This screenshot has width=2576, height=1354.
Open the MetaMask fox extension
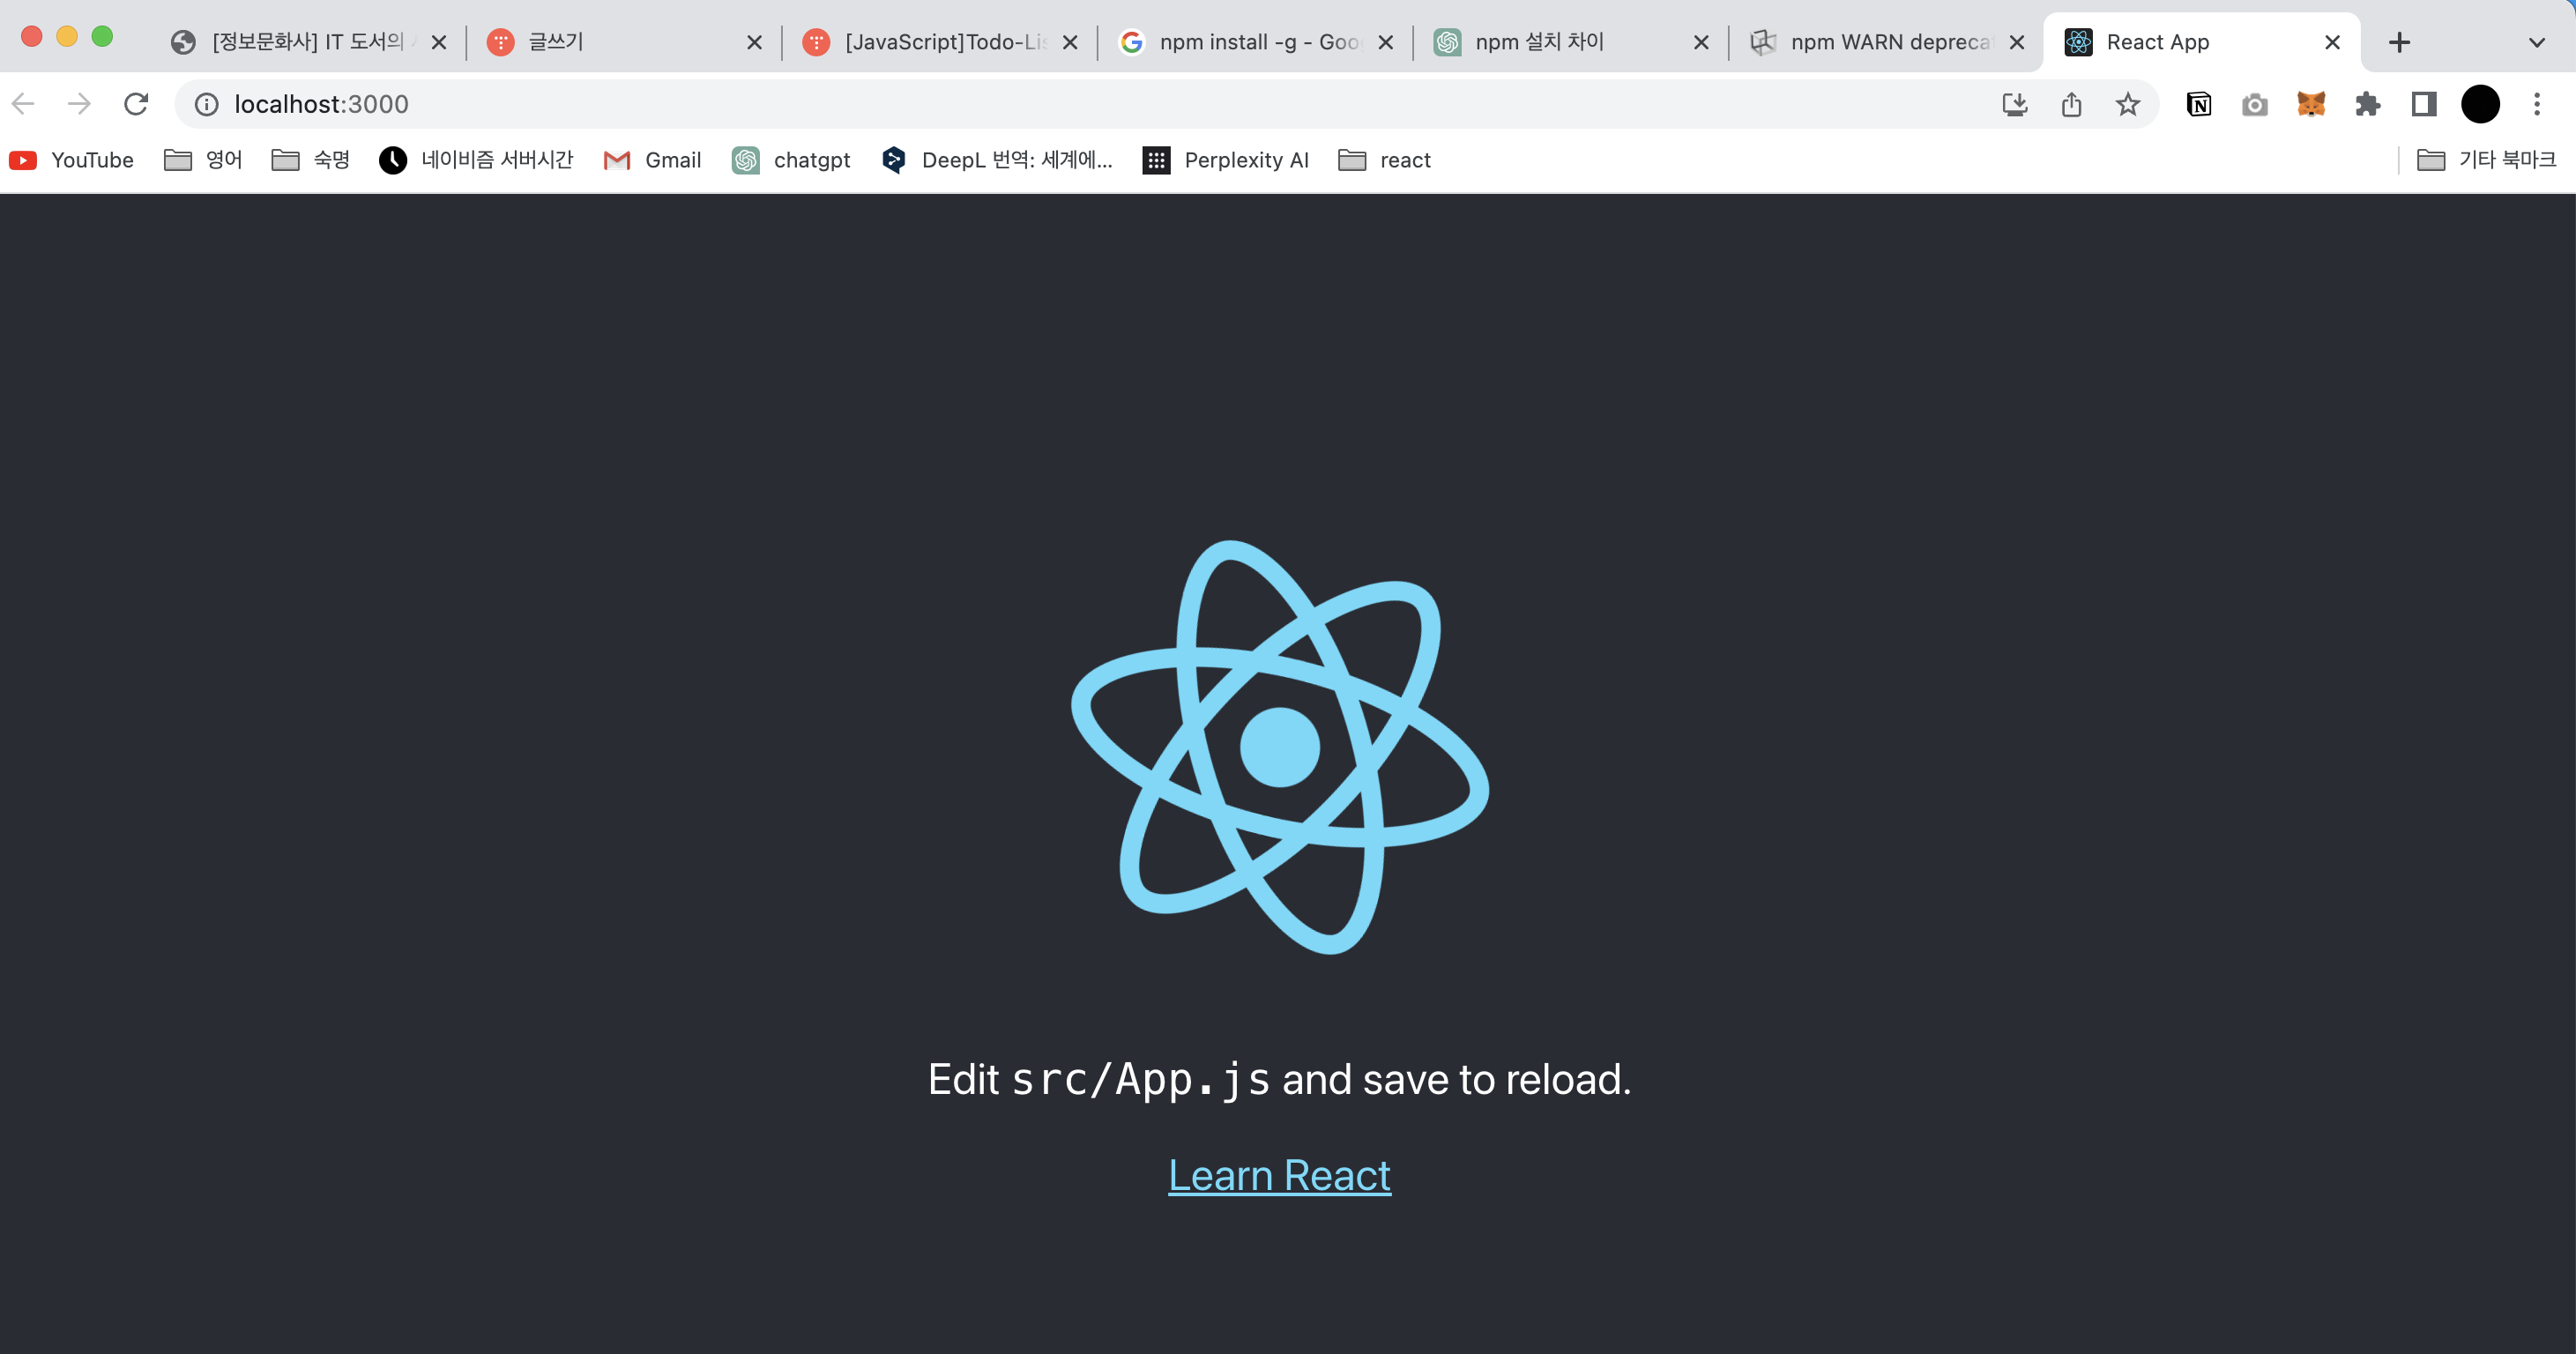click(x=2311, y=104)
